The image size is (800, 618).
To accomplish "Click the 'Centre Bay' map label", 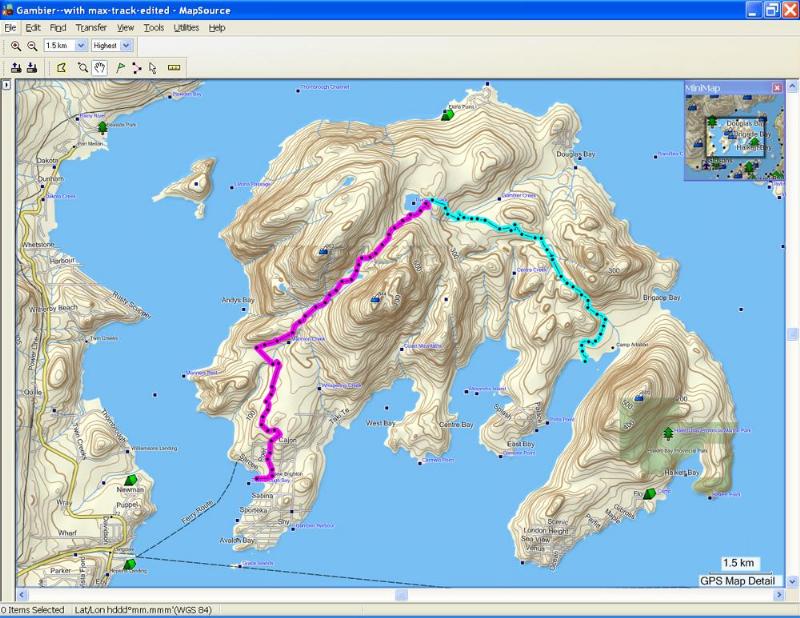I will (456, 425).
